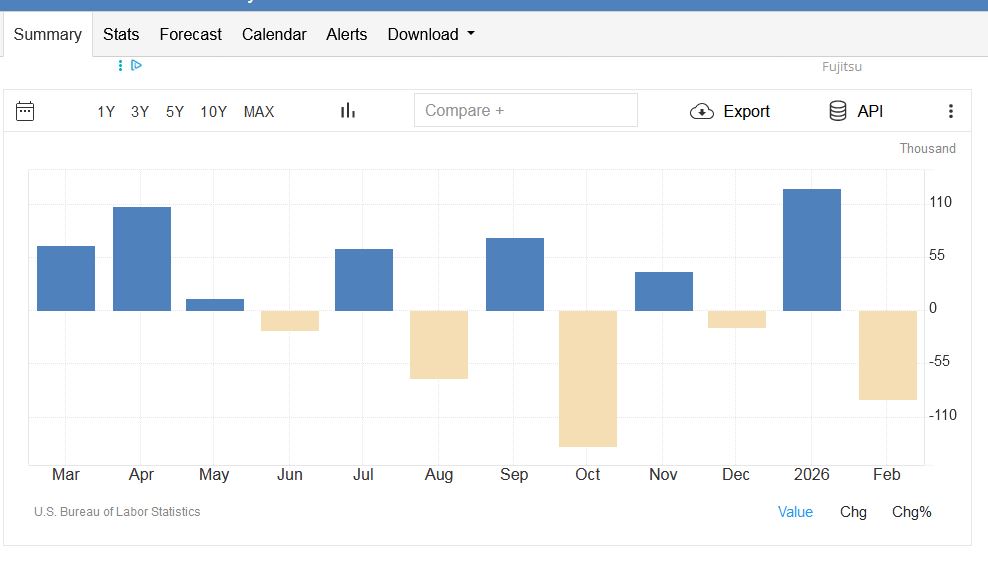The width and height of the screenshot is (988, 562).
Task: Open the Calendar tab
Action: click(274, 34)
